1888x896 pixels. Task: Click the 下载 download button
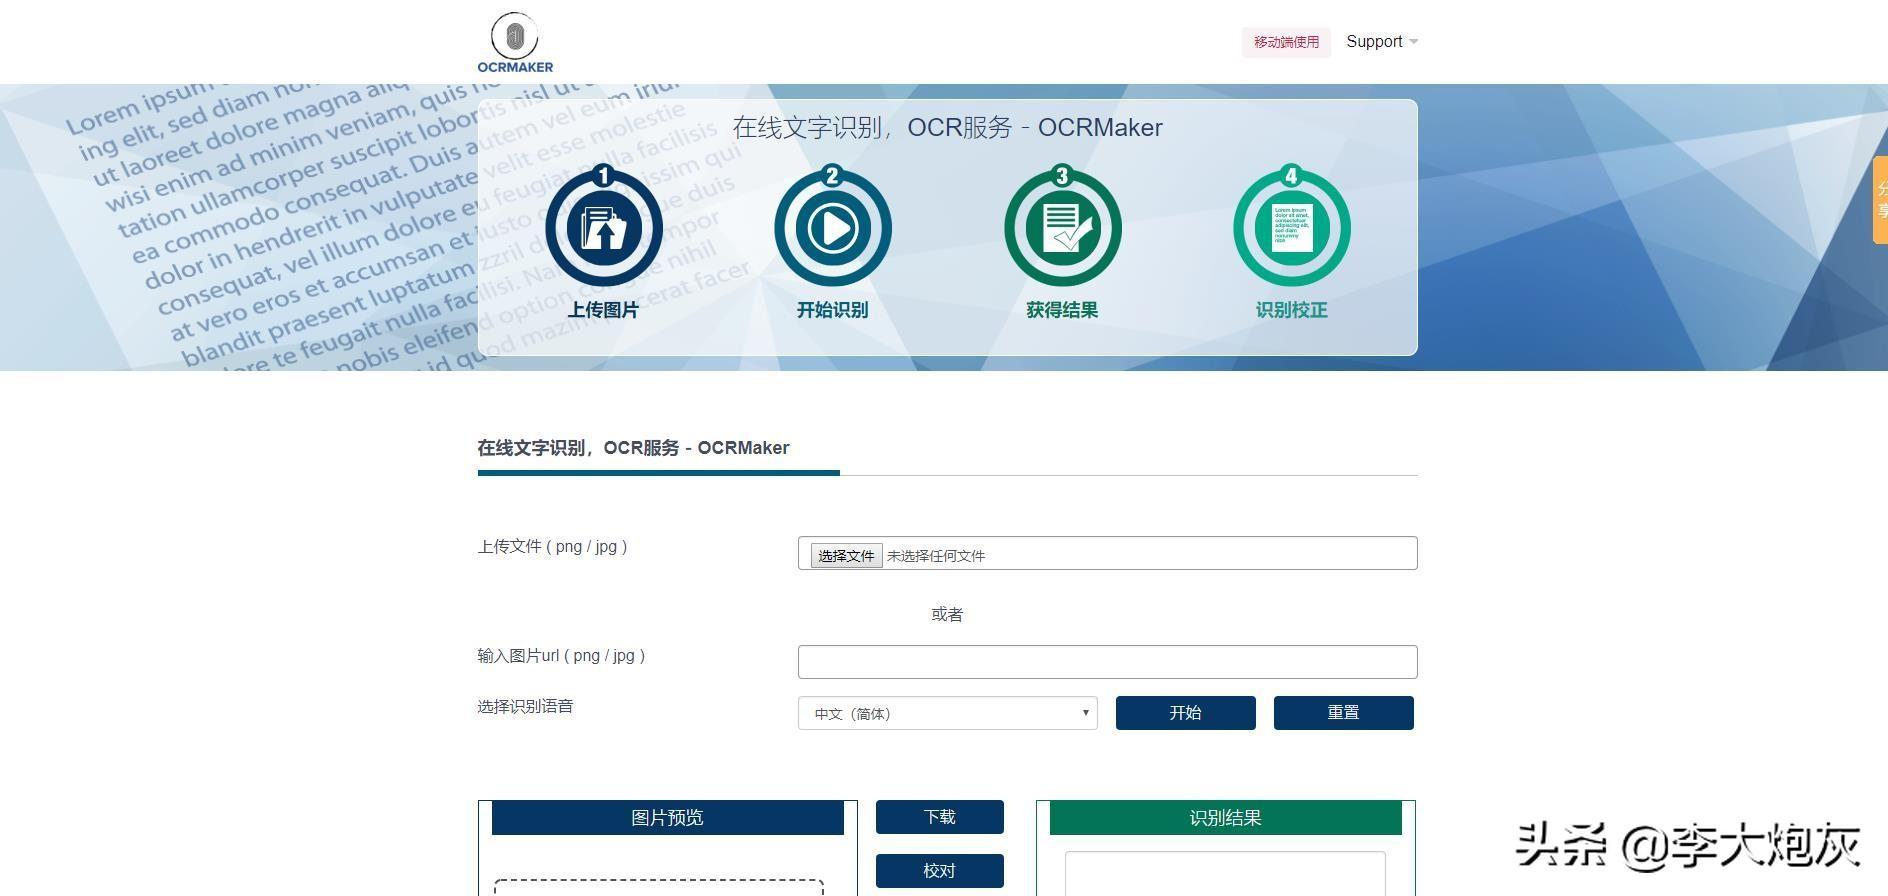940,817
